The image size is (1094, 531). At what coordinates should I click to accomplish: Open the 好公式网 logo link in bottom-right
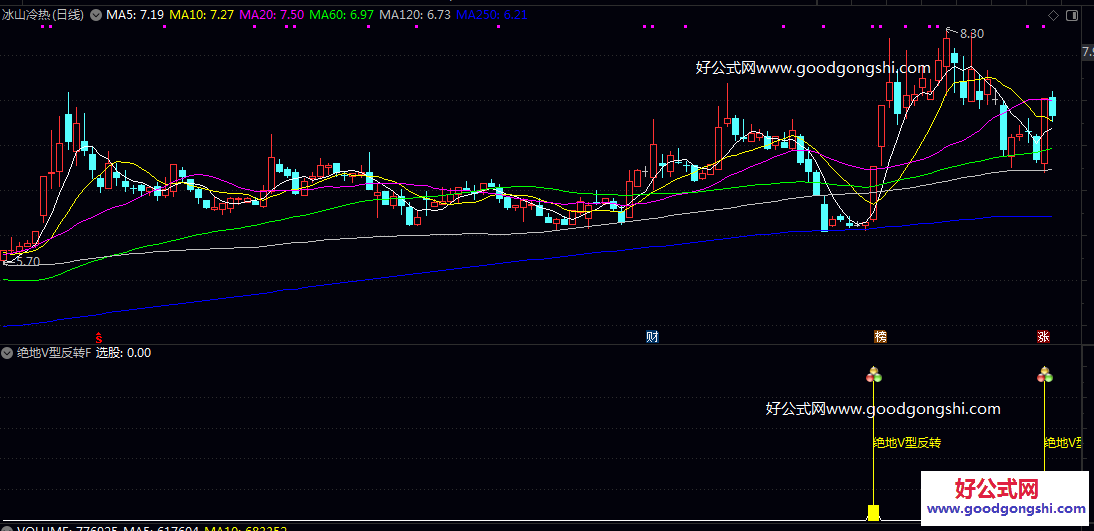[1005, 496]
